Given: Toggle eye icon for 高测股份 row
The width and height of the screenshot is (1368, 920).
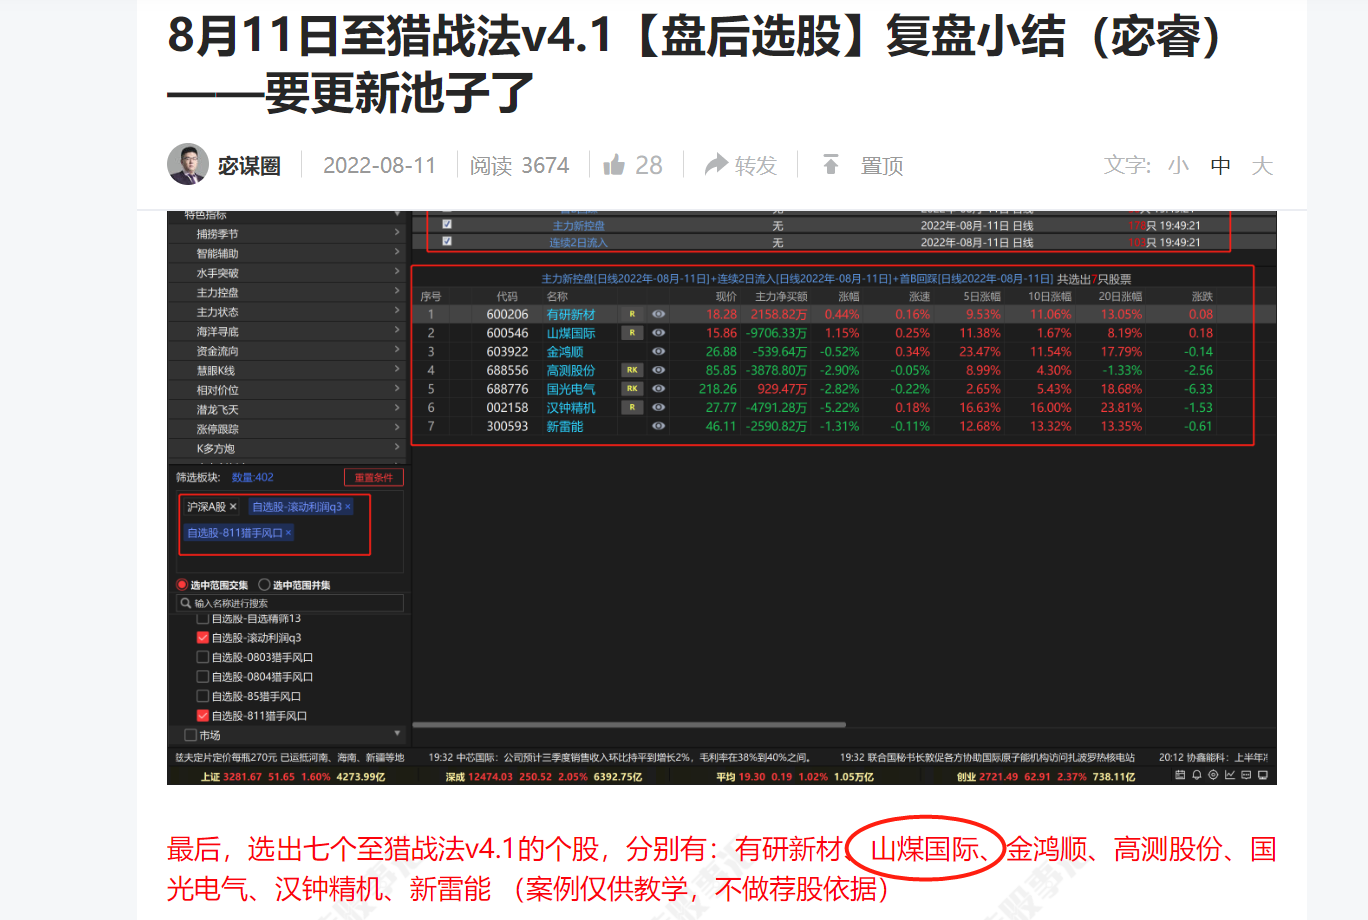Looking at the screenshot, I should coord(659,370).
